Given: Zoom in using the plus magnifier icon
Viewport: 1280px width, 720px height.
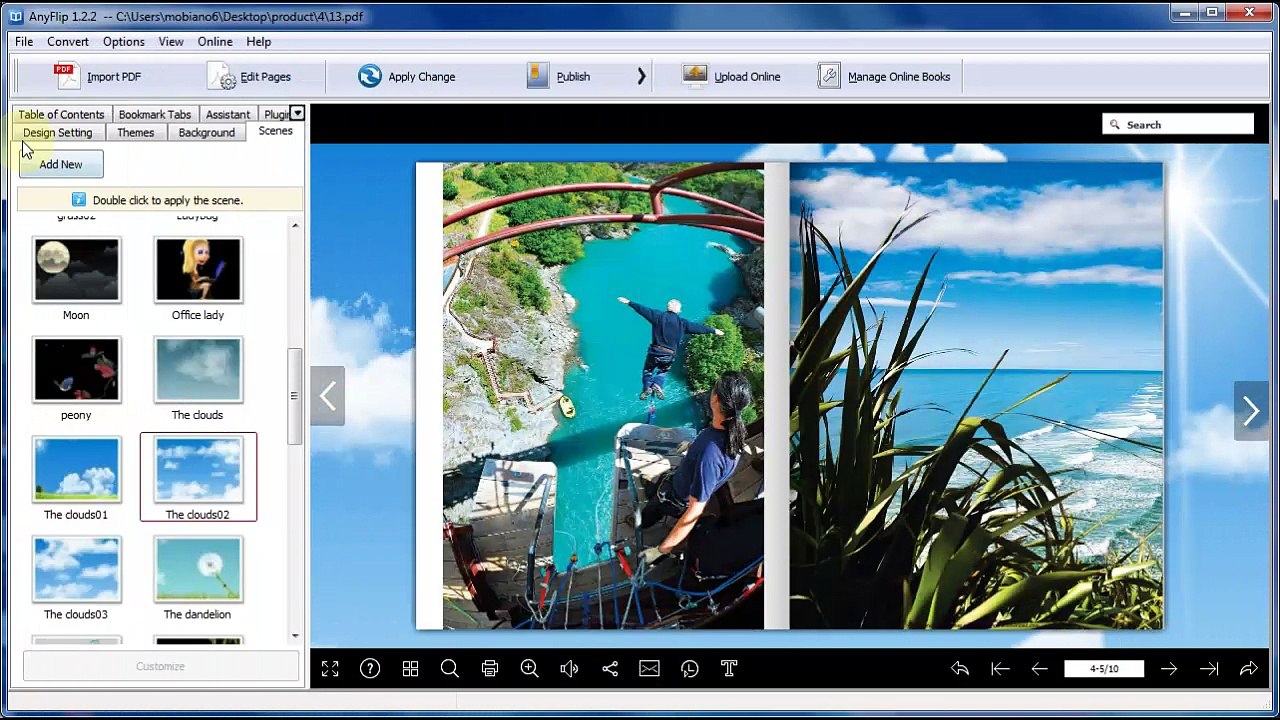Looking at the screenshot, I should tap(530, 669).
